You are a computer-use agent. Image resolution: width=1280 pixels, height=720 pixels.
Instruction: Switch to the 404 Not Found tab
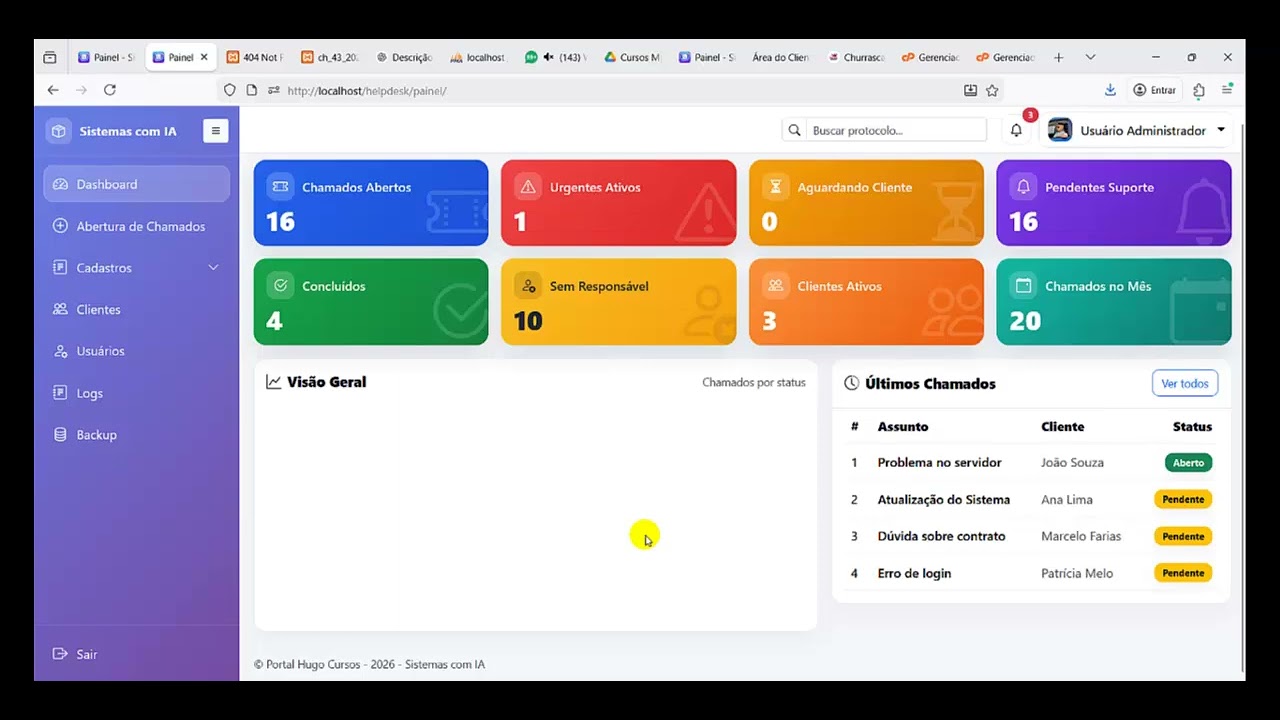tap(255, 57)
